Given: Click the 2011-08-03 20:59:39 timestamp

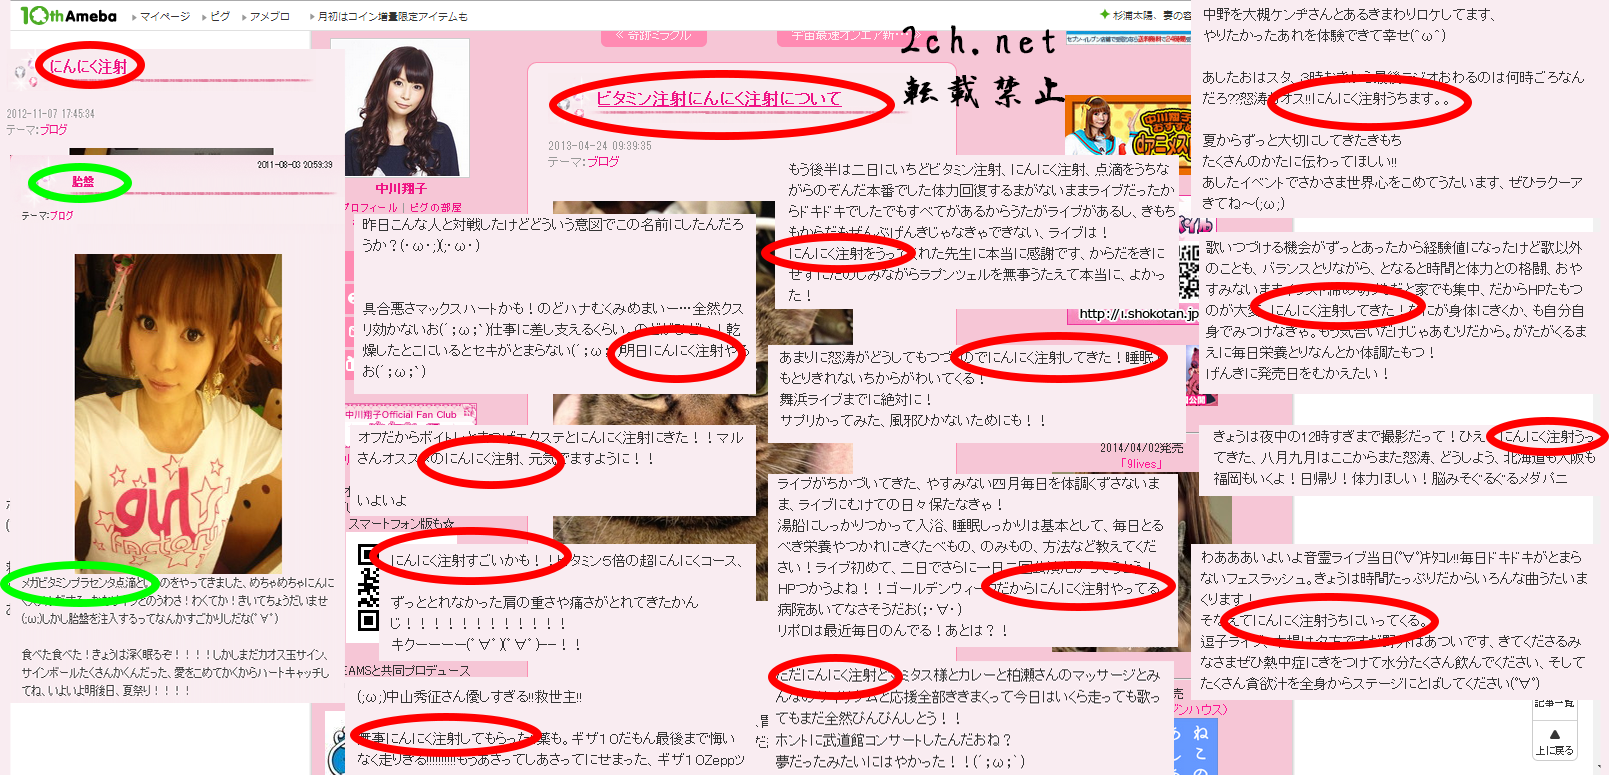Looking at the screenshot, I should [295, 165].
